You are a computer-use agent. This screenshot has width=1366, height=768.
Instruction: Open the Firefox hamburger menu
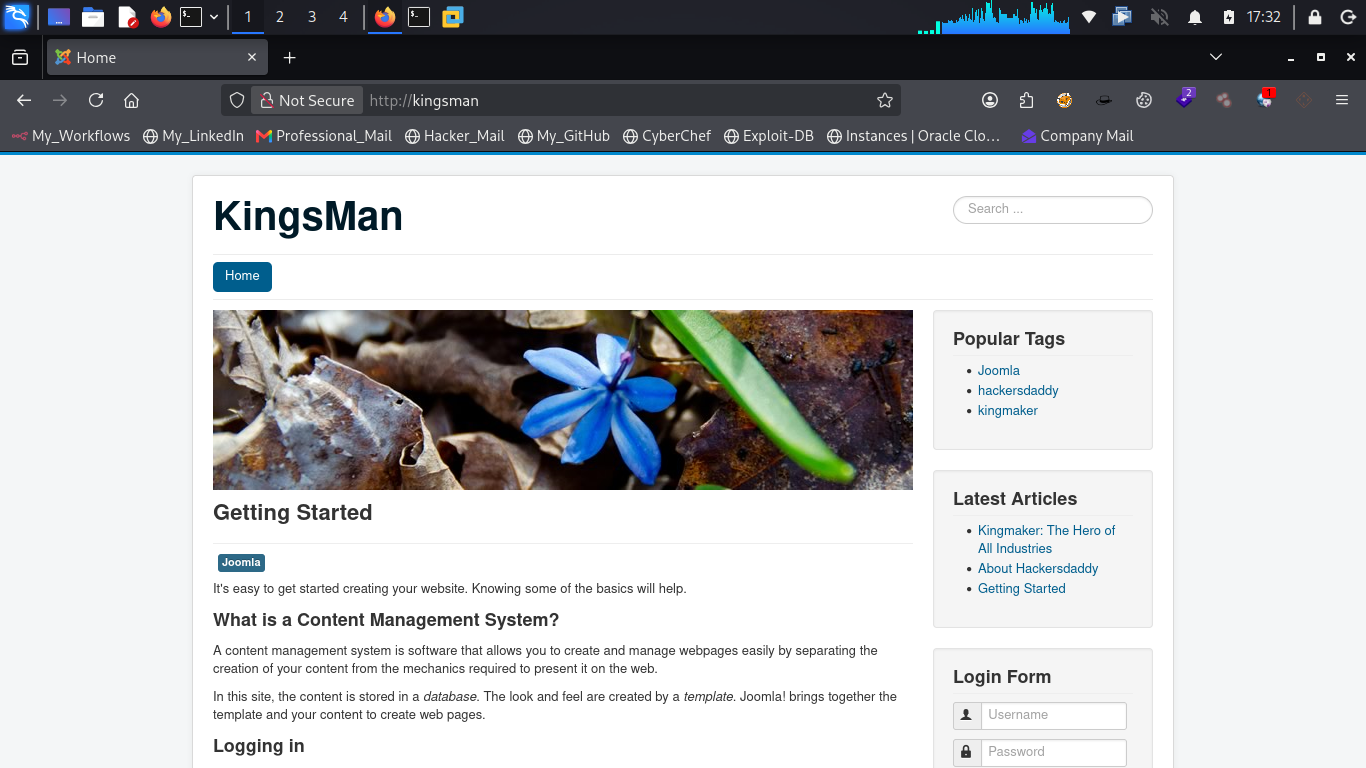tap(1342, 100)
